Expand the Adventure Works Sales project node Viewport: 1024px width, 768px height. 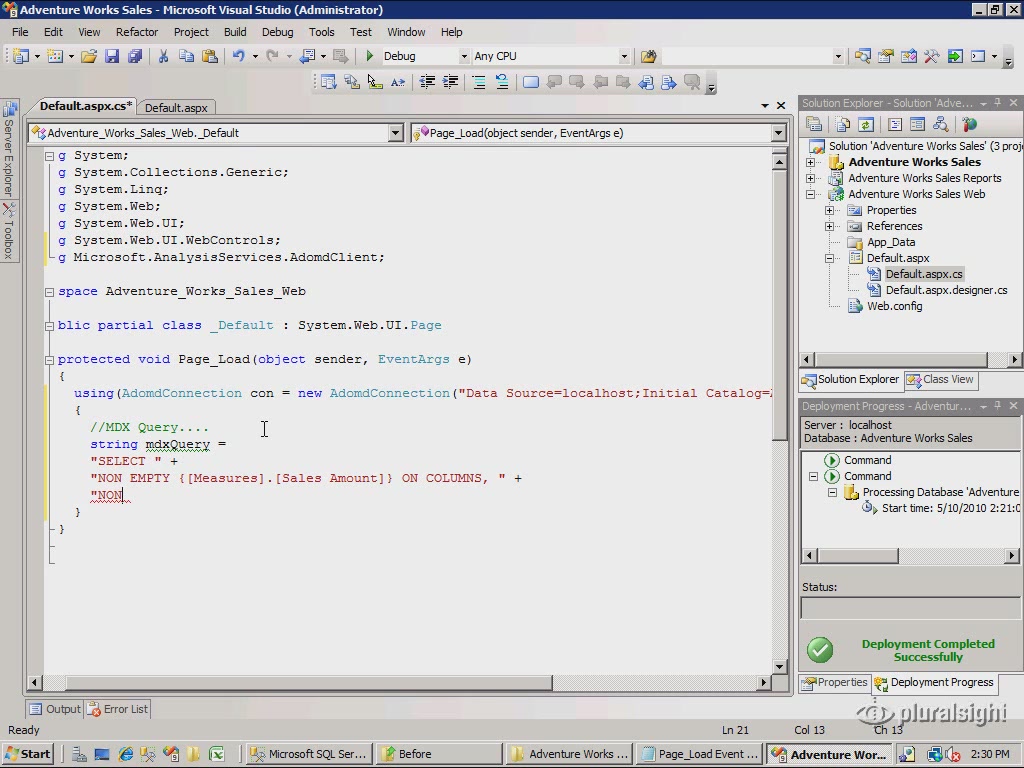810,162
